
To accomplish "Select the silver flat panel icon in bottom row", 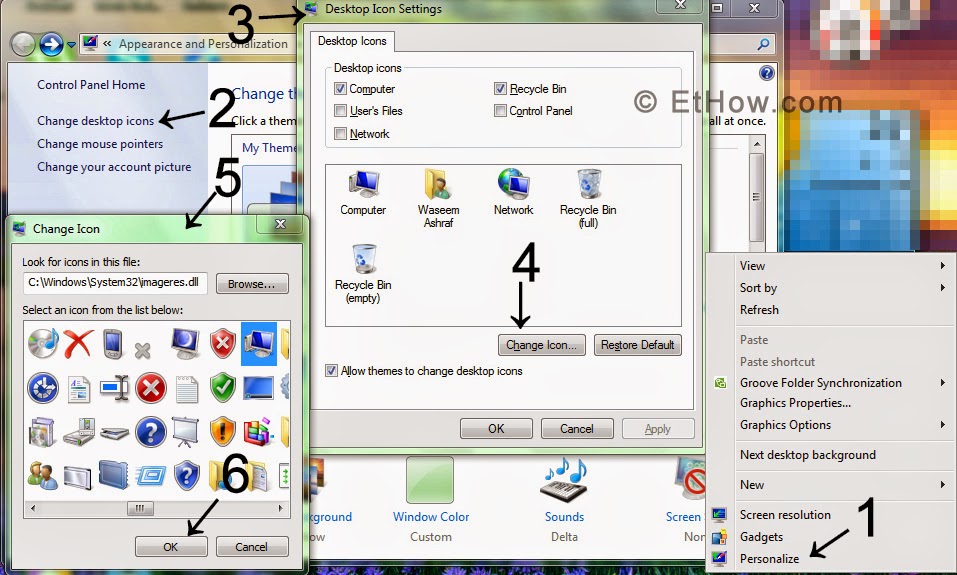I will pyautogui.click(x=78, y=477).
